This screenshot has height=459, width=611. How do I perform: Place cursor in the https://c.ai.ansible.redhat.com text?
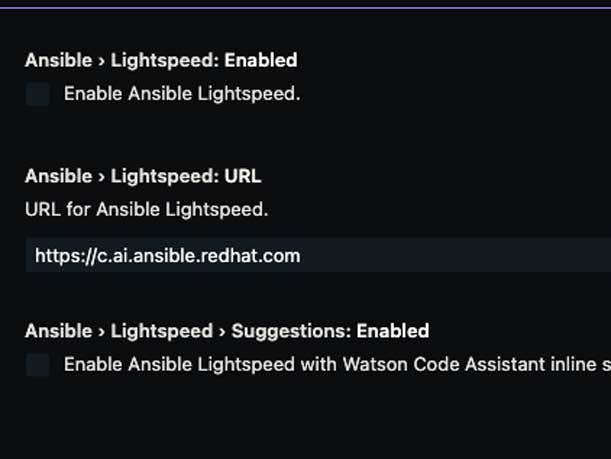pos(167,256)
